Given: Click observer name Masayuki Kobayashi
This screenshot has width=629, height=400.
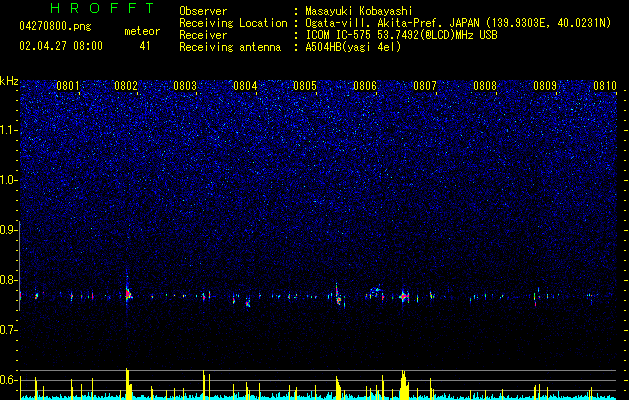Looking at the screenshot, I should tap(359, 11).
